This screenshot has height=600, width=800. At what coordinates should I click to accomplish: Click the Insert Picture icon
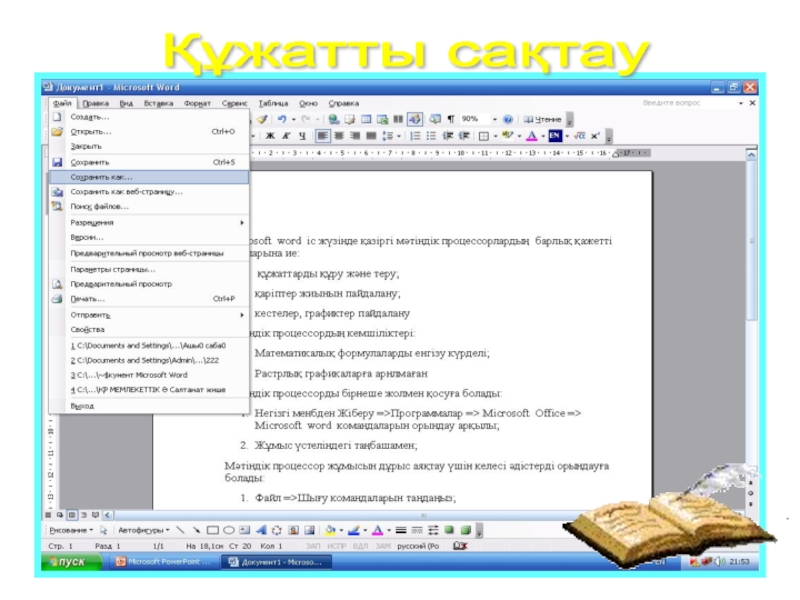(x=309, y=530)
